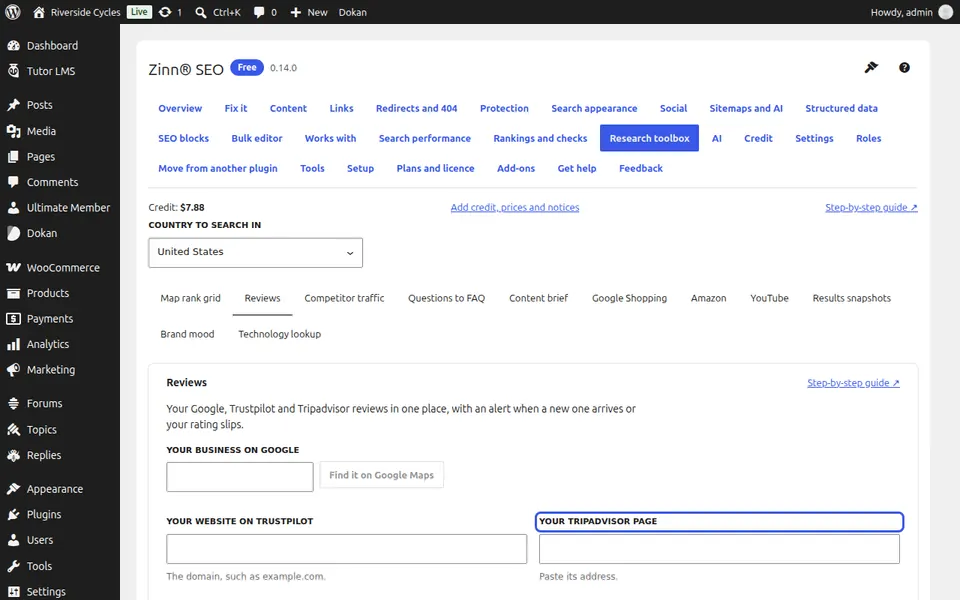
Task: Focus the Your Business on Google field
Action: coord(240,477)
